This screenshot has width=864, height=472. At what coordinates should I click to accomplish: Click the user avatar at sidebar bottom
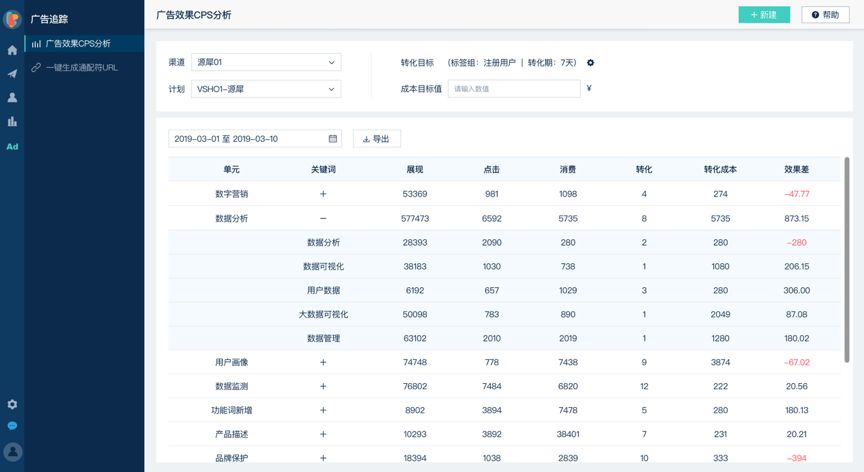tap(12, 452)
